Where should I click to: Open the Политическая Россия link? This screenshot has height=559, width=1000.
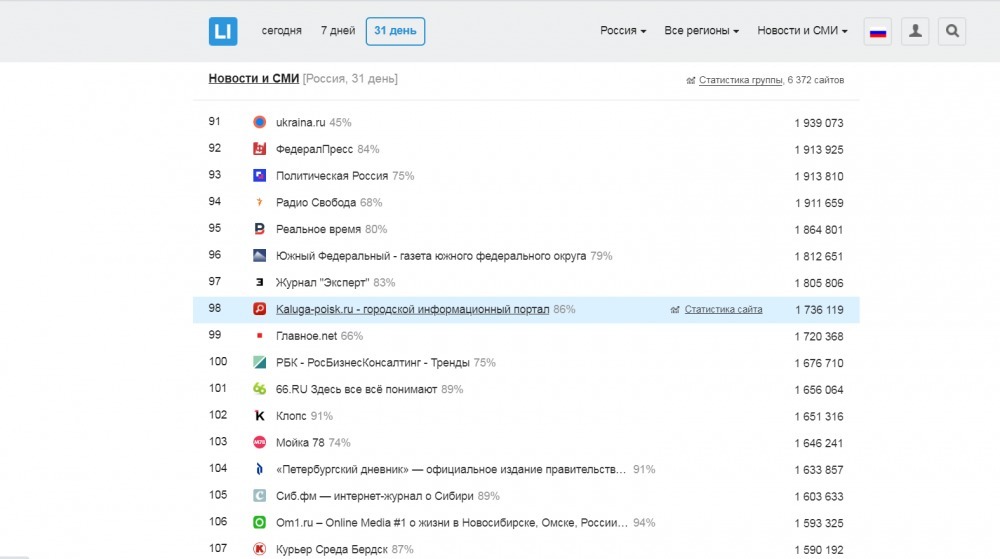332,176
